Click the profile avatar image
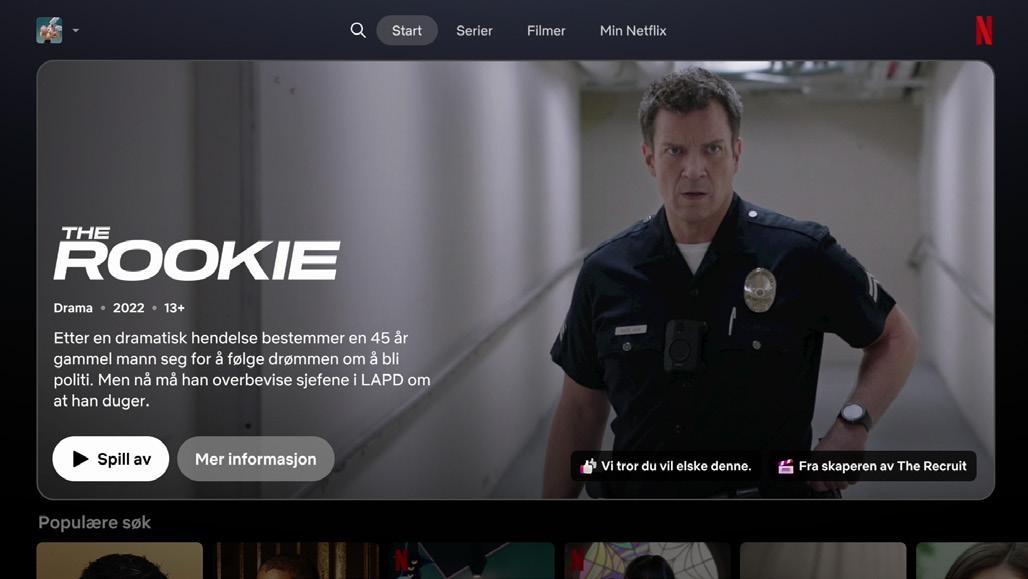This screenshot has width=1028, height=579. (49, 30)
